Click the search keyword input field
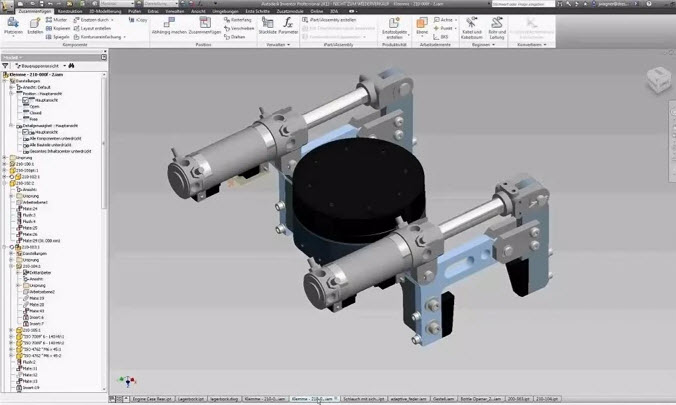The image size is (676, 405). coord(523,4)
